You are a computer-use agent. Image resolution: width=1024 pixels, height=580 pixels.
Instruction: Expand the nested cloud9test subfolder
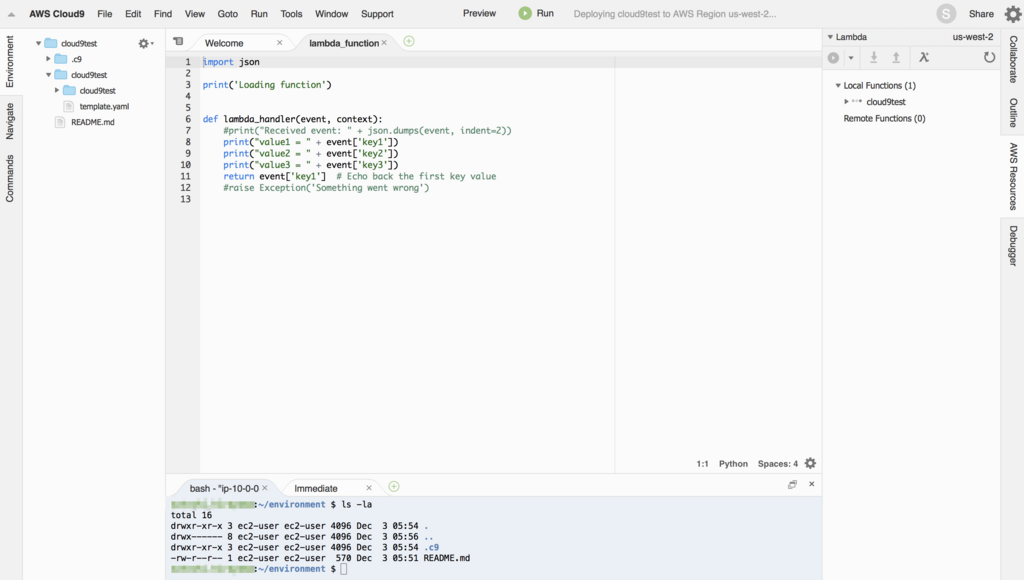57,90
